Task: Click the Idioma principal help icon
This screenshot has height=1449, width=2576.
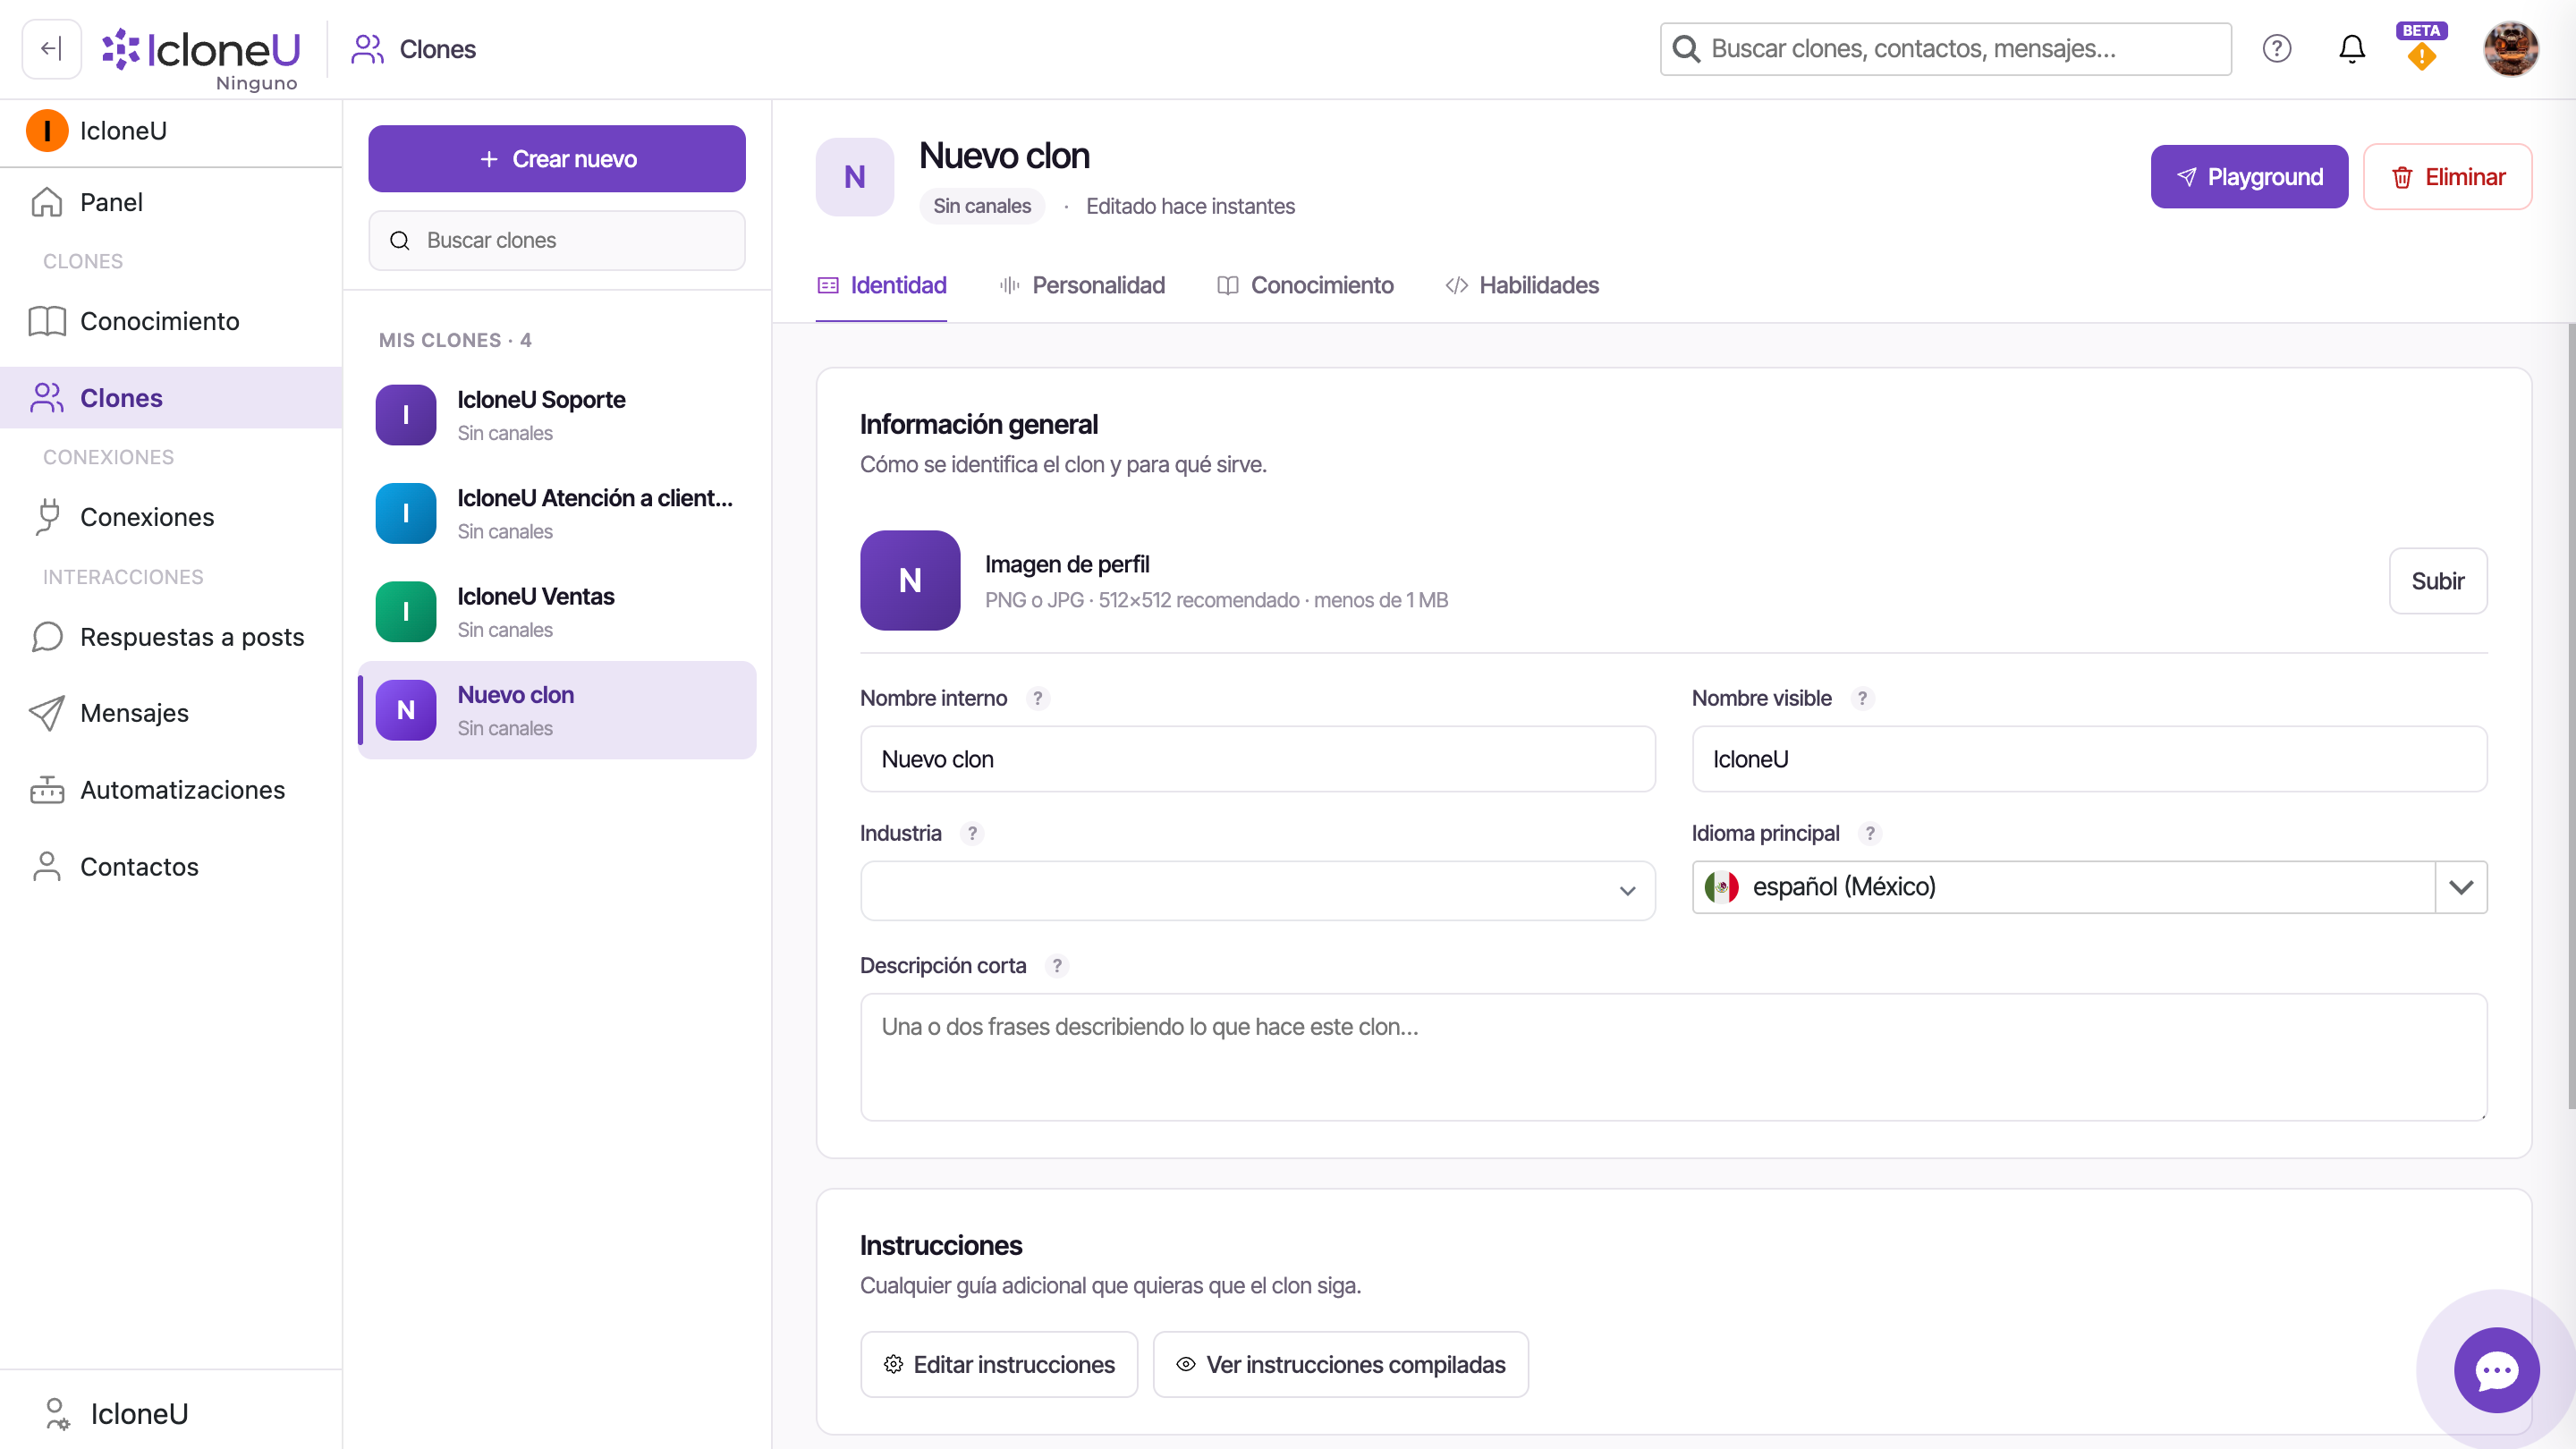Action: tap(1870, 833)
